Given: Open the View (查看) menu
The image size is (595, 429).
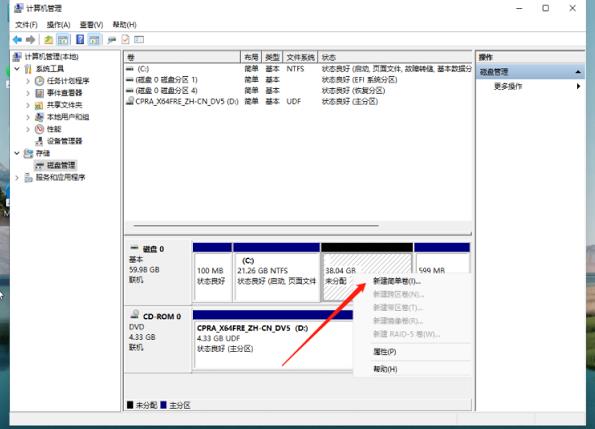Looking at the screenshot, I should click(91, 25).
